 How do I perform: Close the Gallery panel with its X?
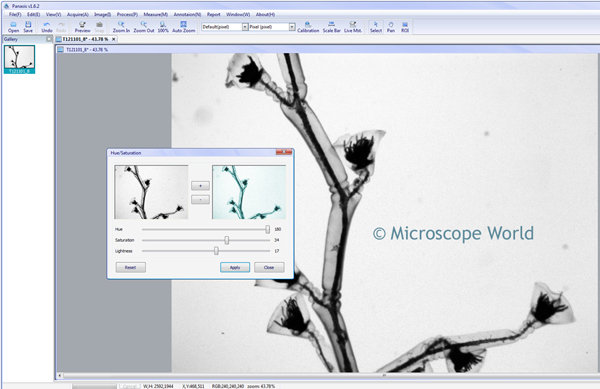49,39
